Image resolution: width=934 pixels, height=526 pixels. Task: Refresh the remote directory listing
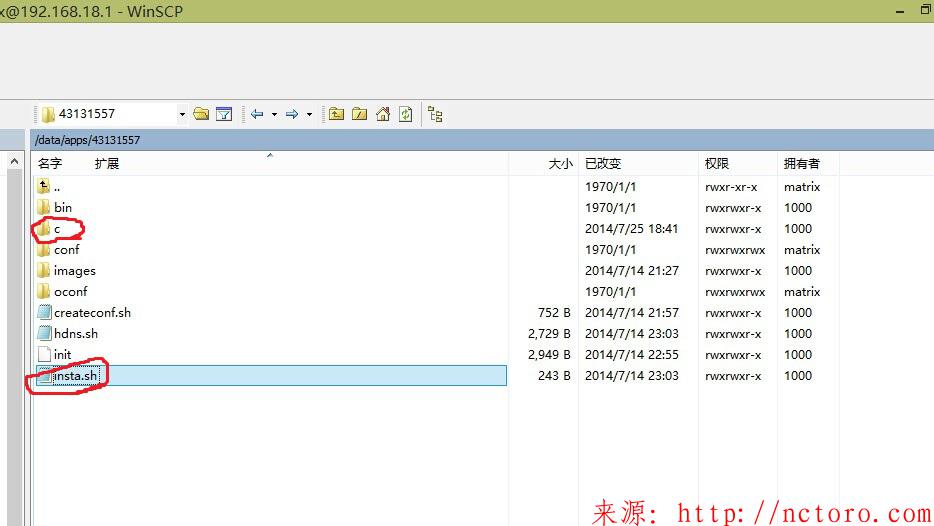point(406,114)
